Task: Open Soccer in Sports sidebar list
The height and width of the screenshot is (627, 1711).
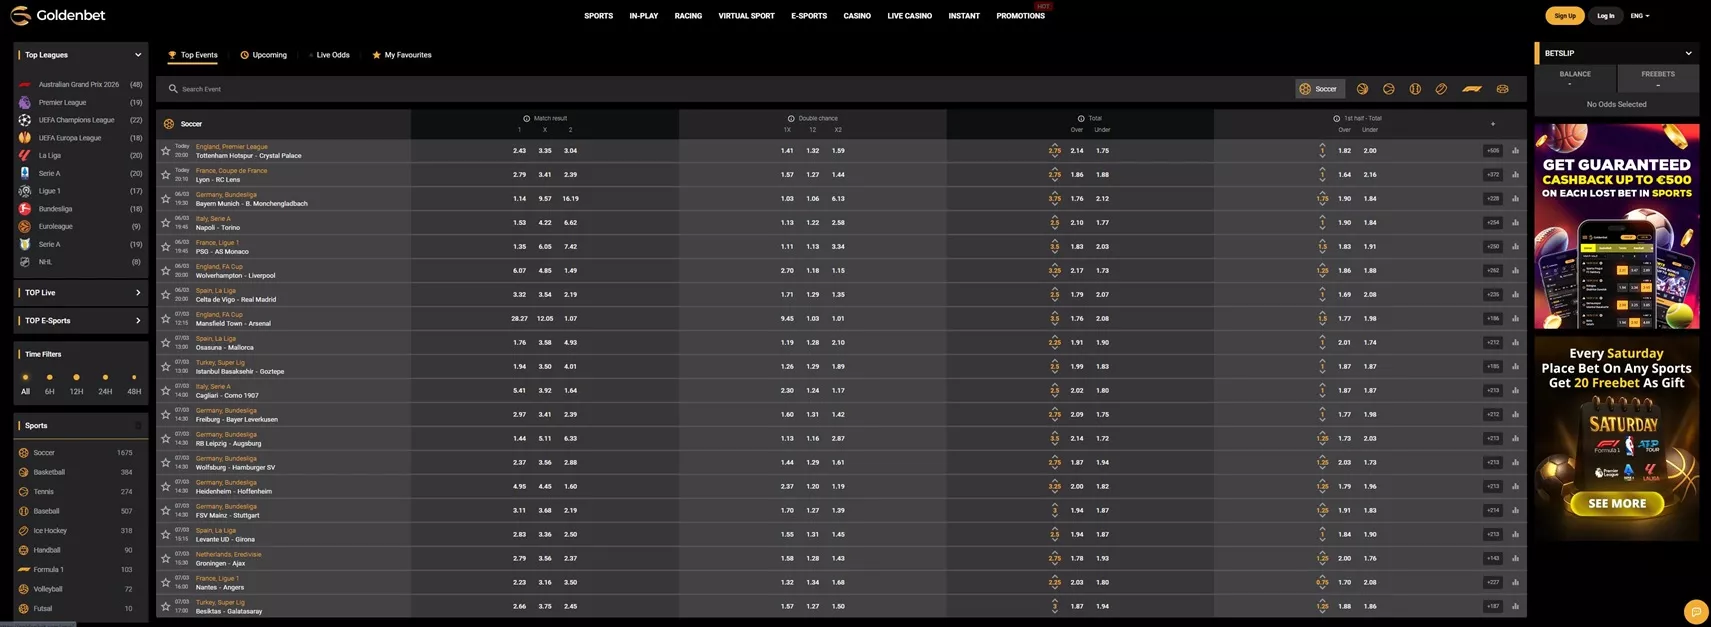Action: click(x=80, y=453)
